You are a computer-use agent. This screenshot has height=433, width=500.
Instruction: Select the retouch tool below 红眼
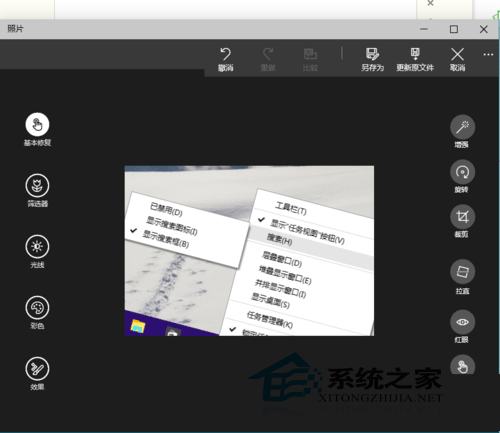[x=462, y=365]
